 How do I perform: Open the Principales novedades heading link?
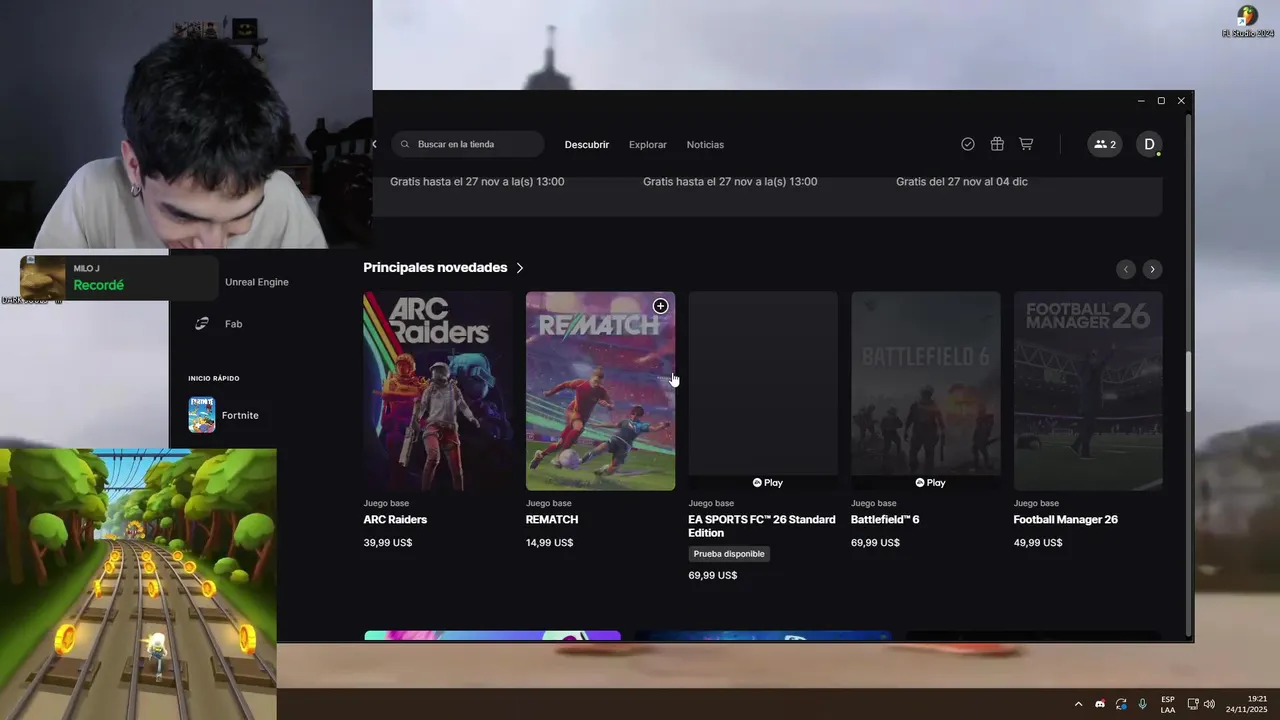(x=435, y=268)
